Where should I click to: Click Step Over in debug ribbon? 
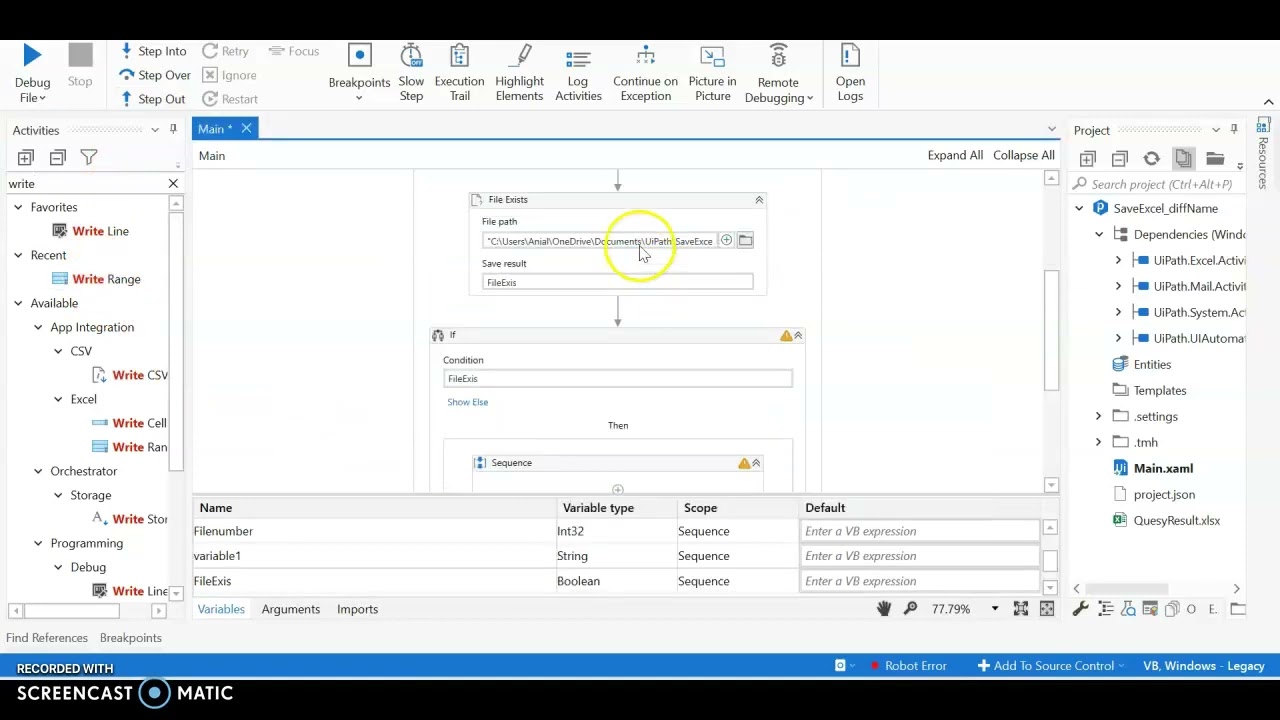click(155, 75)
